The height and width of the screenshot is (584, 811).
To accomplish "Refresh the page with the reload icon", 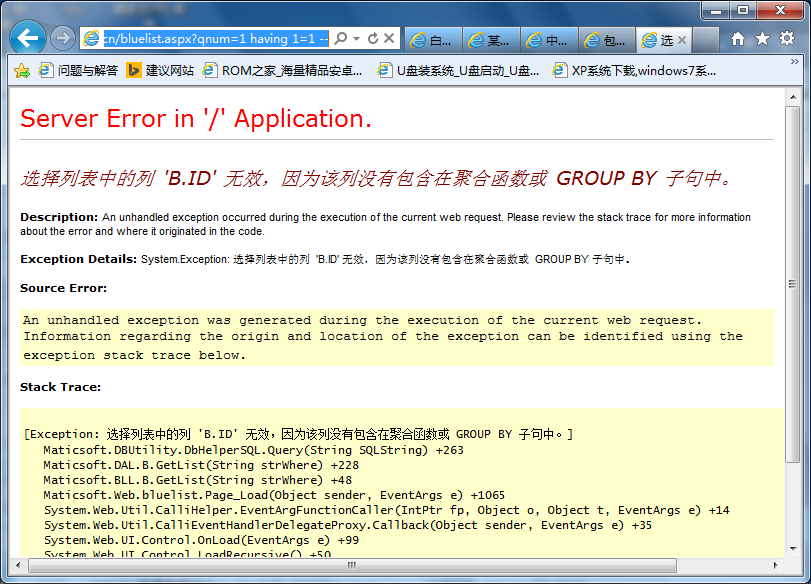I will pyautogui.click(x=373, y=38).
